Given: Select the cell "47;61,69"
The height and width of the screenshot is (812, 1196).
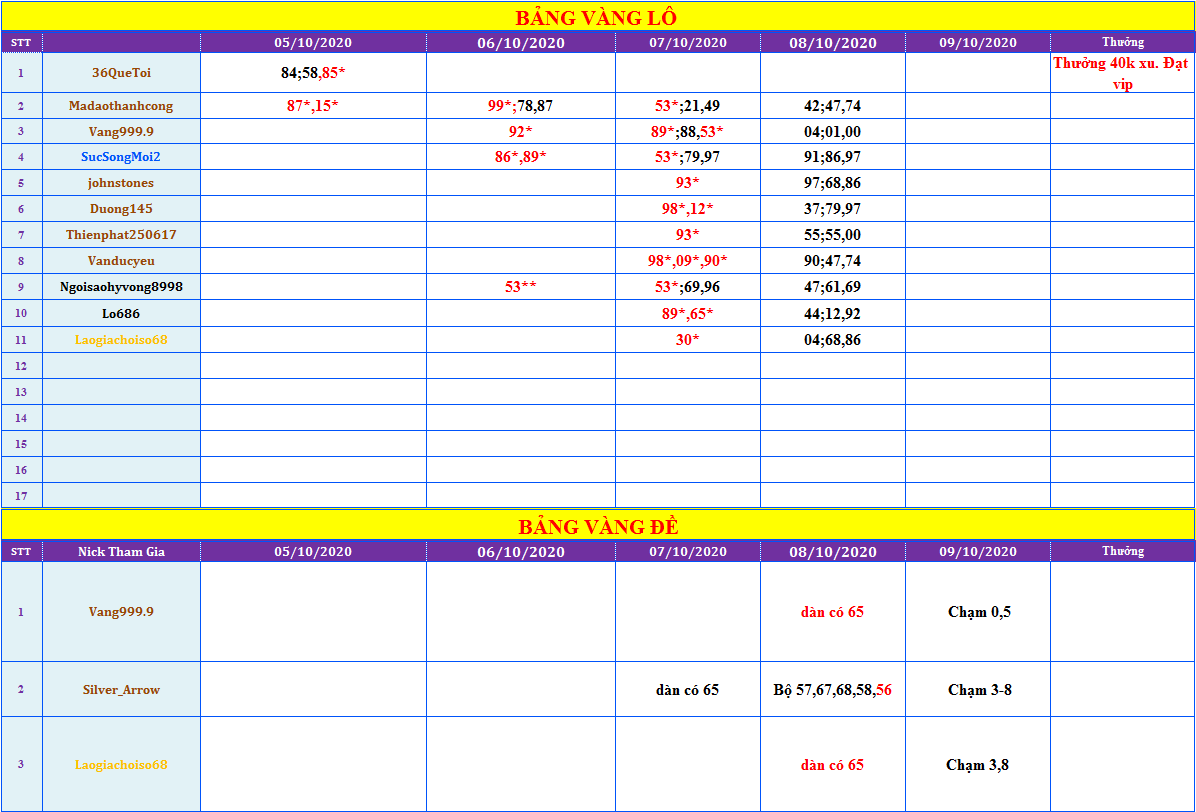Looking at the screenshot, I should click(x=833, y=287).
